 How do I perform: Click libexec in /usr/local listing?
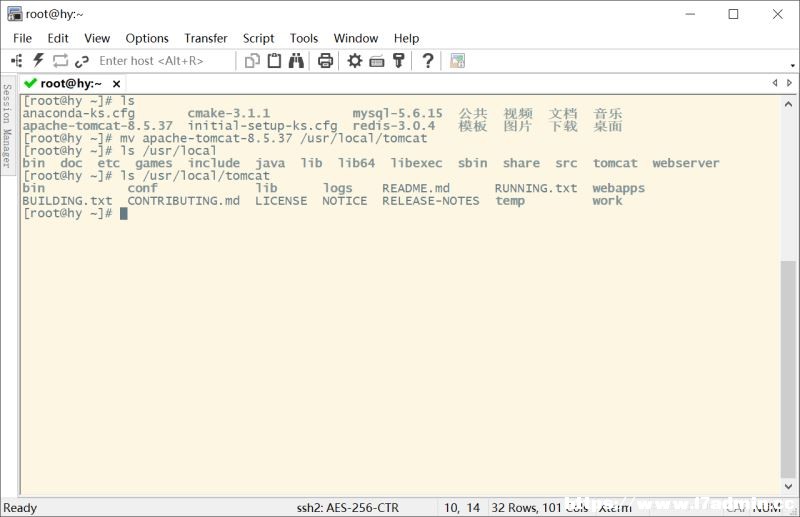point(416,163)
